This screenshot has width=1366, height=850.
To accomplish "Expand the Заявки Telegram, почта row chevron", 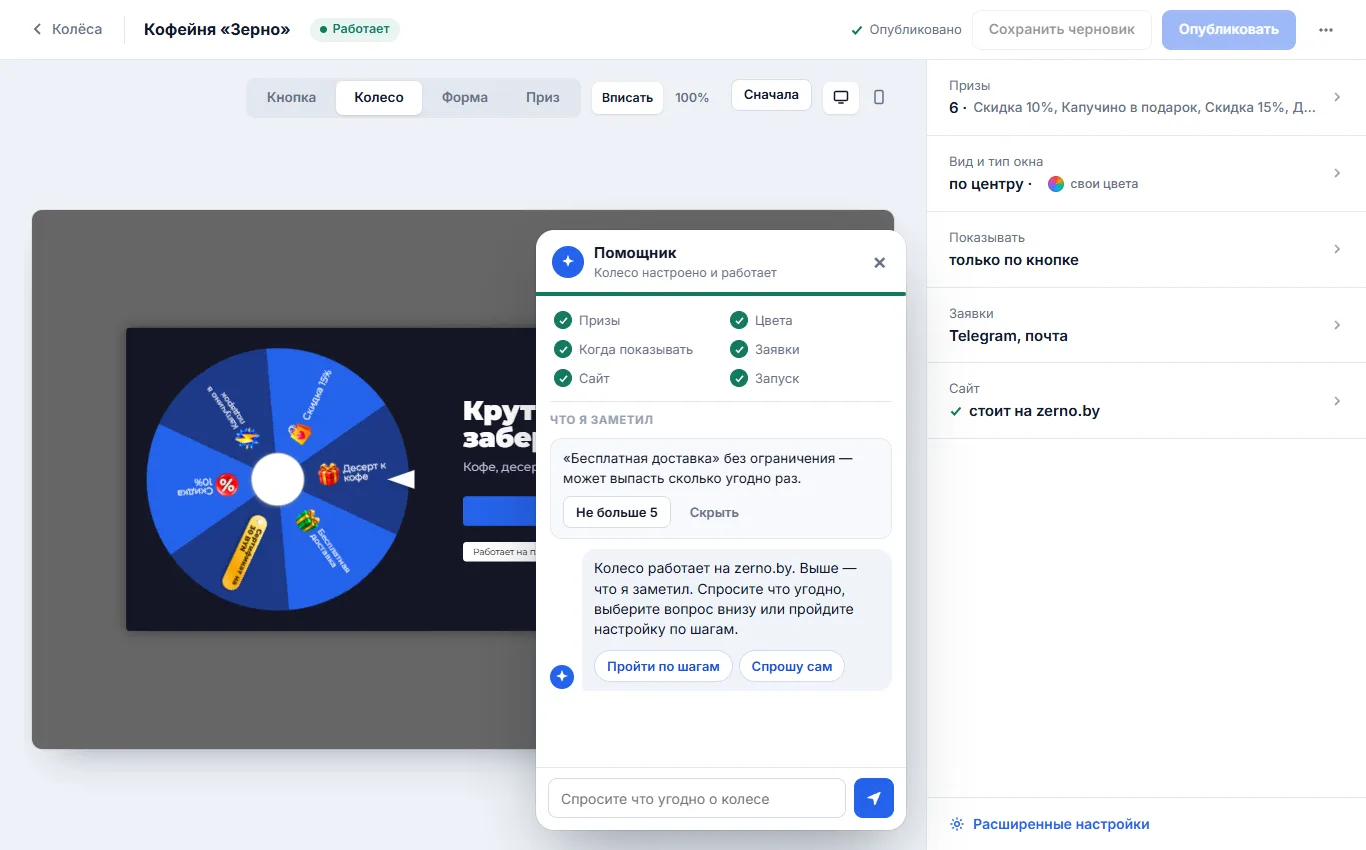I will [1337, 325].
